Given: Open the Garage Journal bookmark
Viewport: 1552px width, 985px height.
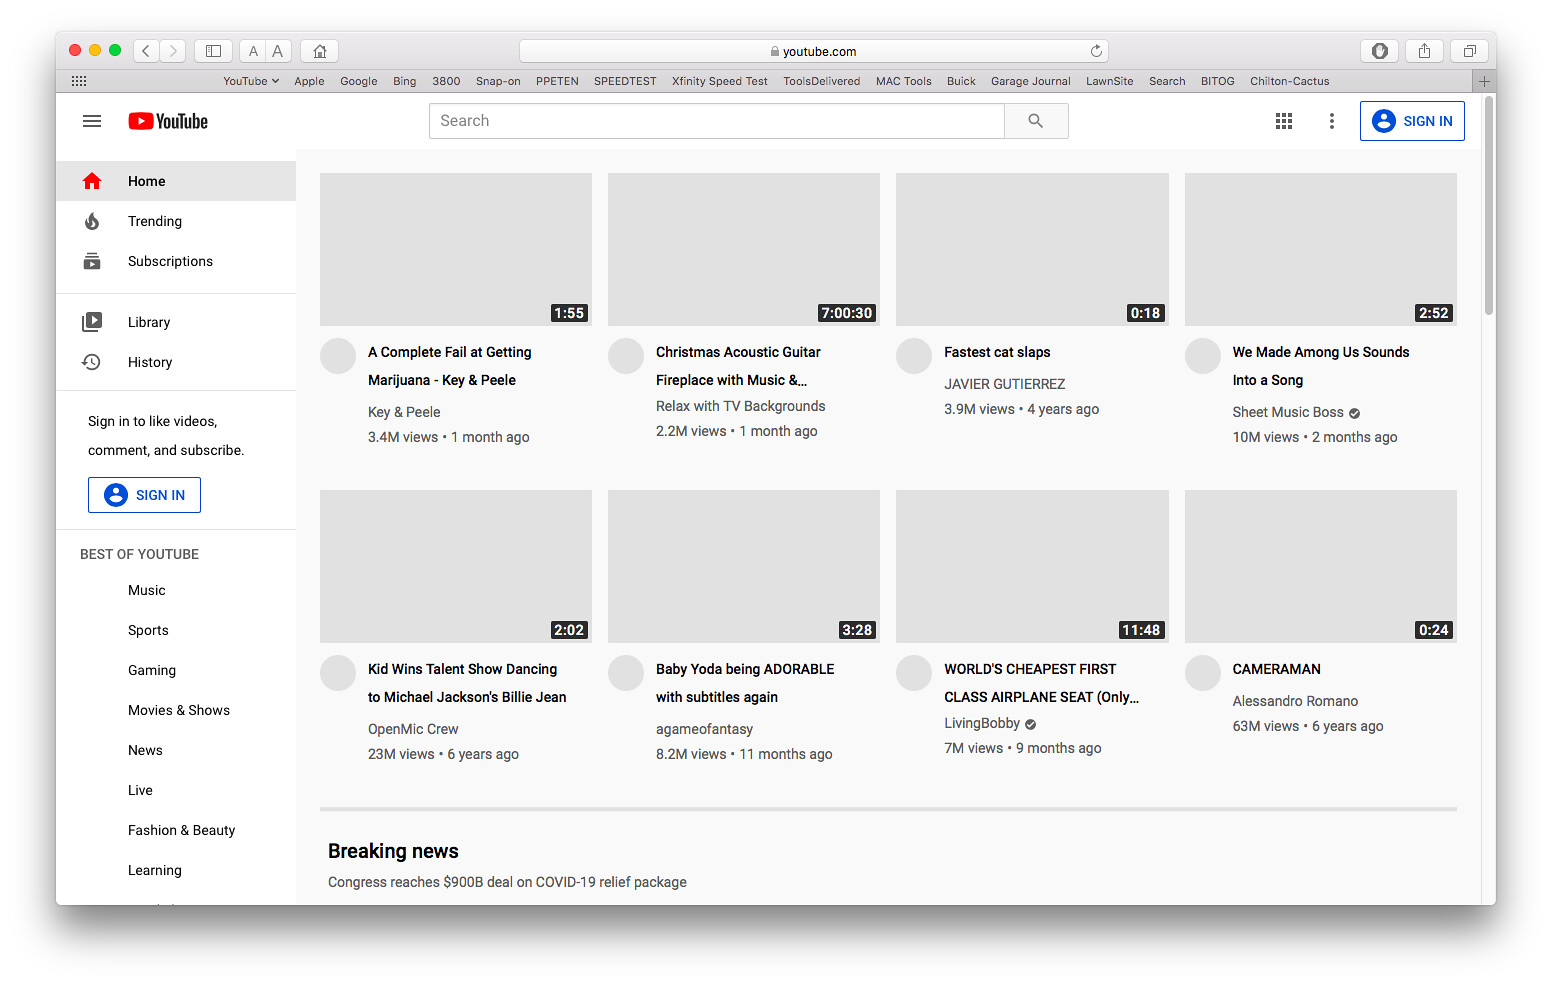Looking at the screenshot, I should click(x=1031, y=81).
